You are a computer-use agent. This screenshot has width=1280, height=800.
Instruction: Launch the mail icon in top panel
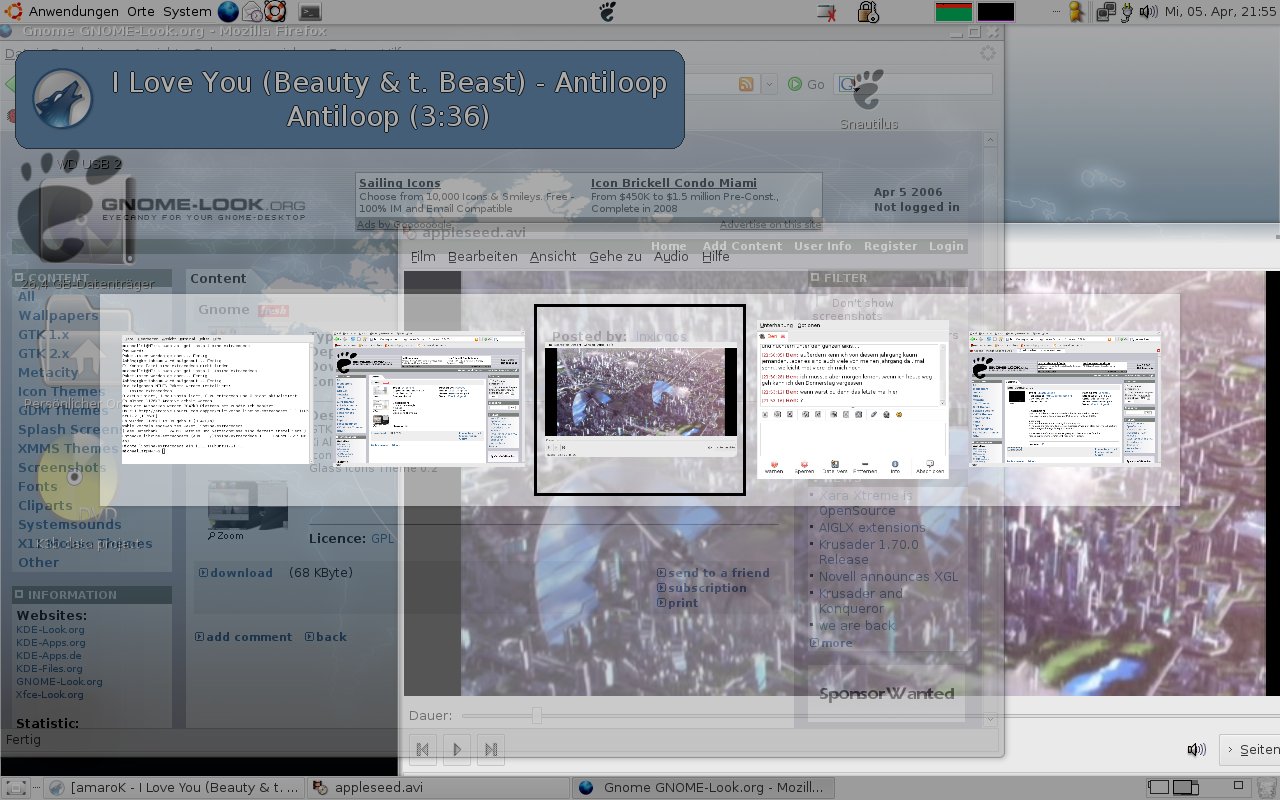pos(252,12)
